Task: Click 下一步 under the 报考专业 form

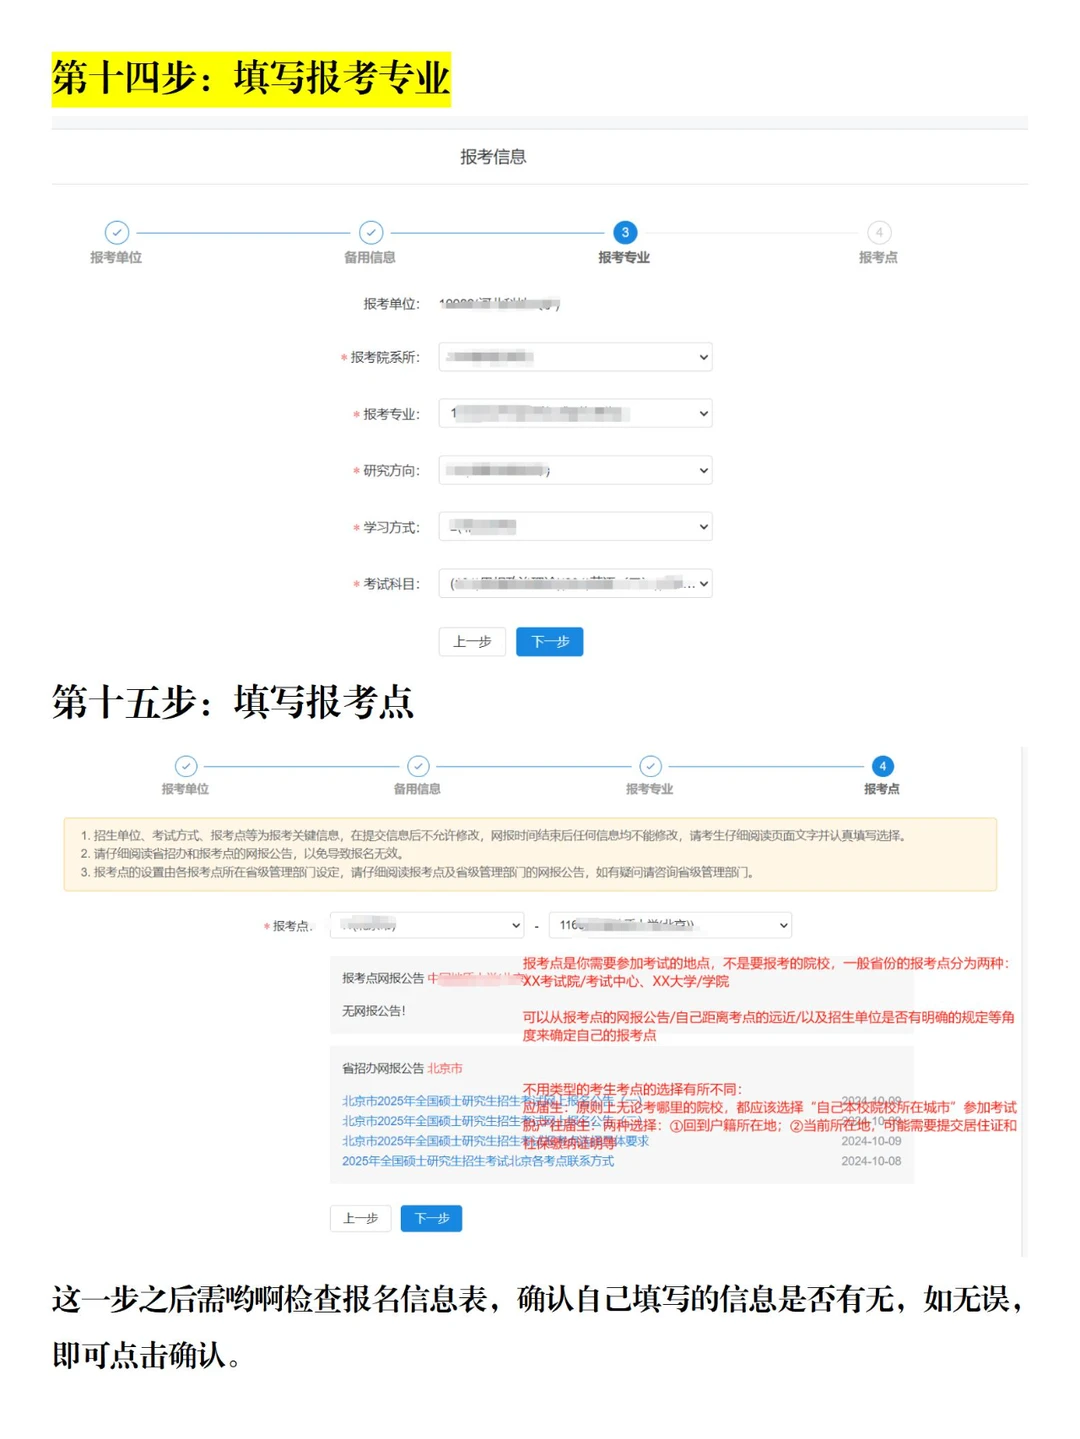Action: click(550, 642)
